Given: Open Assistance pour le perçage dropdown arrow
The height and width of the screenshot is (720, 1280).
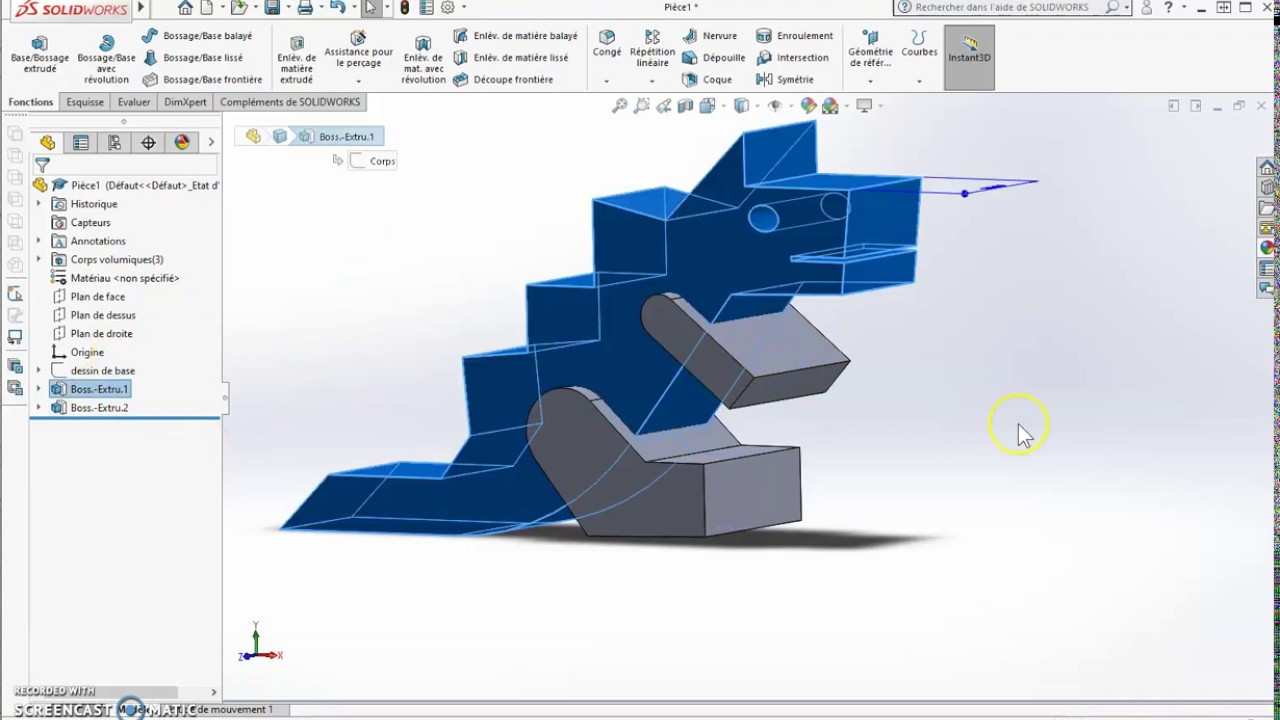Looking at the screenshot, I should [358, 81].
